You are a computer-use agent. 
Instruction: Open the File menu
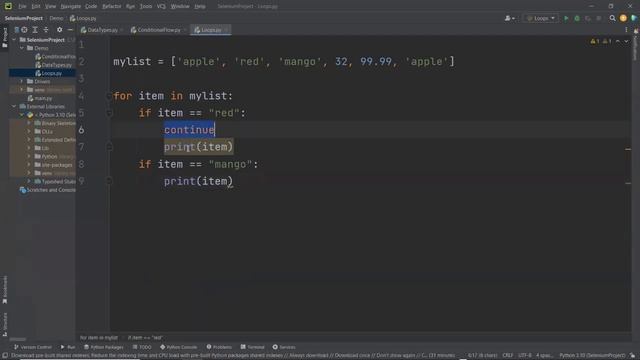click(22, 6)
